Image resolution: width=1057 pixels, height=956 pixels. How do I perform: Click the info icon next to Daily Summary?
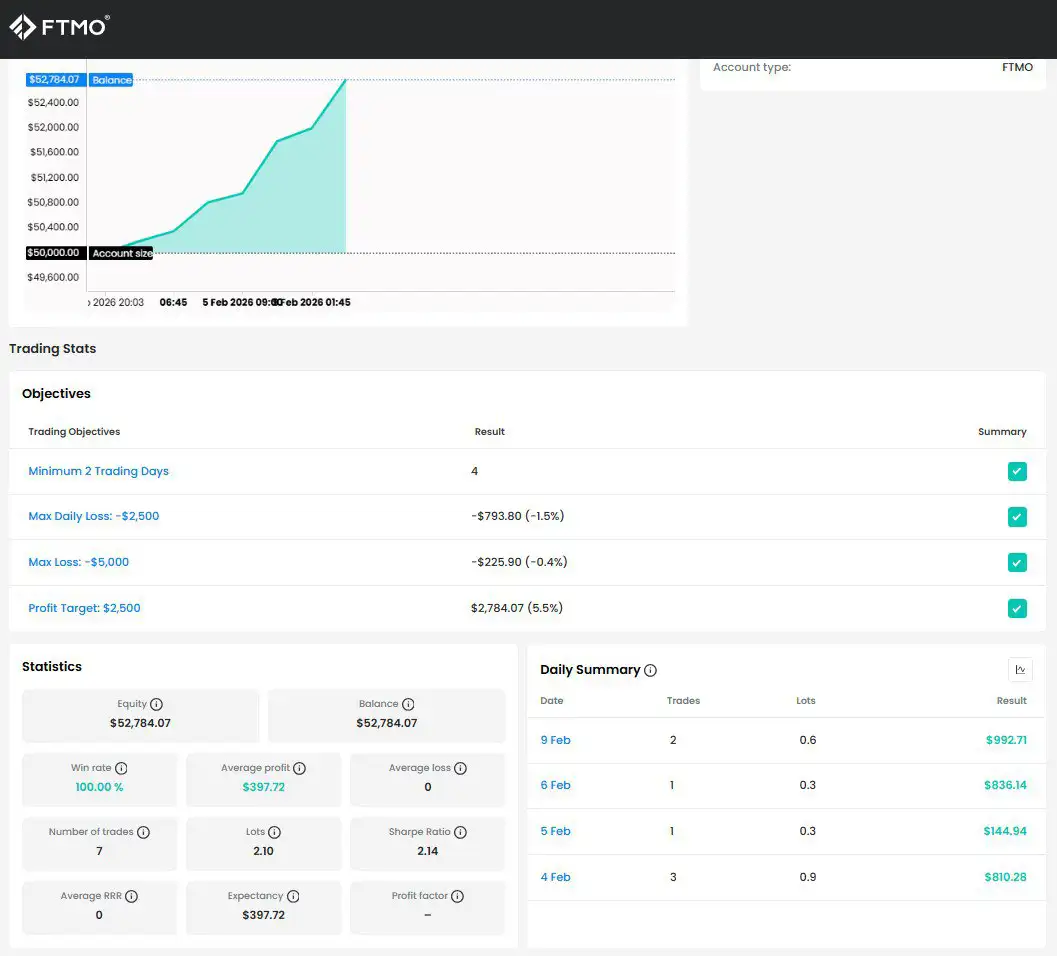point(651,670)
